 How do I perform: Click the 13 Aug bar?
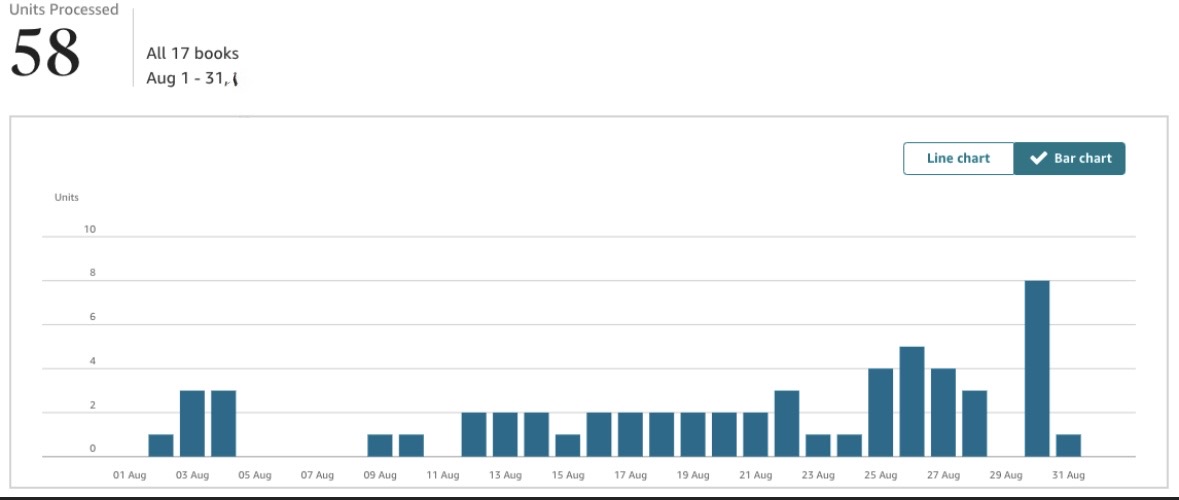click(505, 435)
